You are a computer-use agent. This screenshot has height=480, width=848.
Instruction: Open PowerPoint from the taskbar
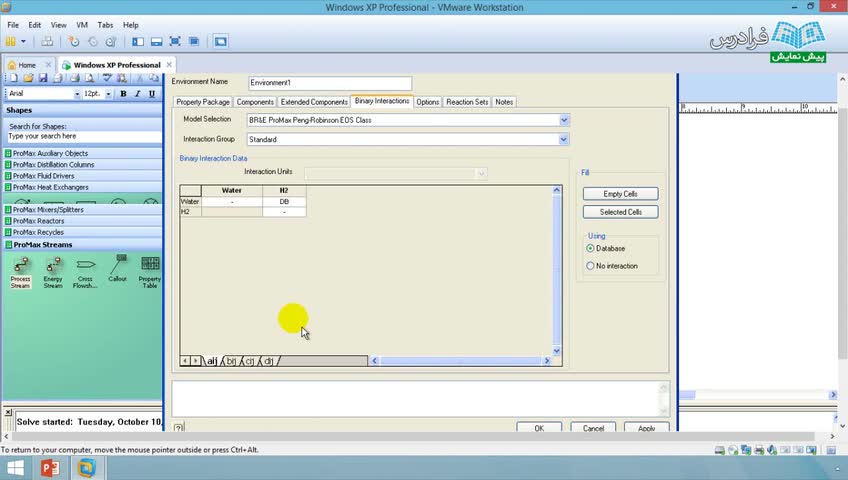pyautogui.click(x=50, y=468)
